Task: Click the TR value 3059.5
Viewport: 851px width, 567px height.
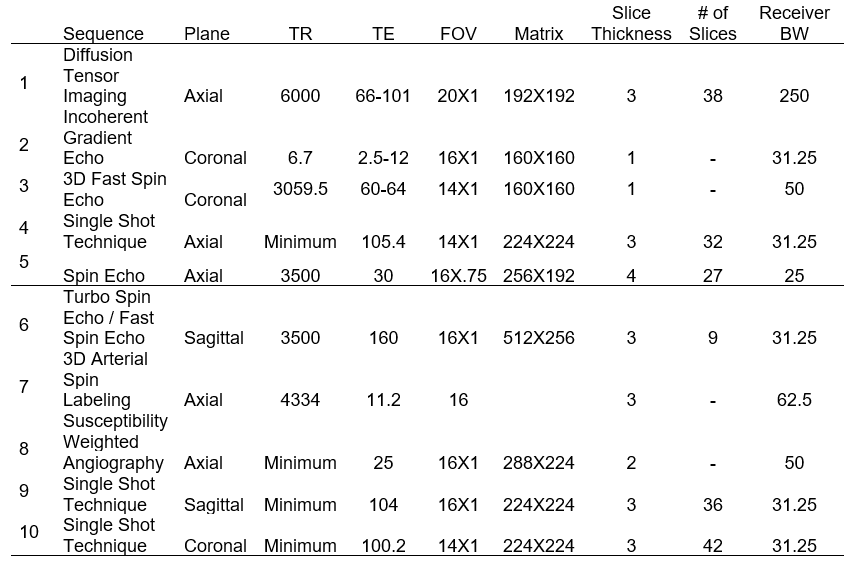Action: point(300,189)
